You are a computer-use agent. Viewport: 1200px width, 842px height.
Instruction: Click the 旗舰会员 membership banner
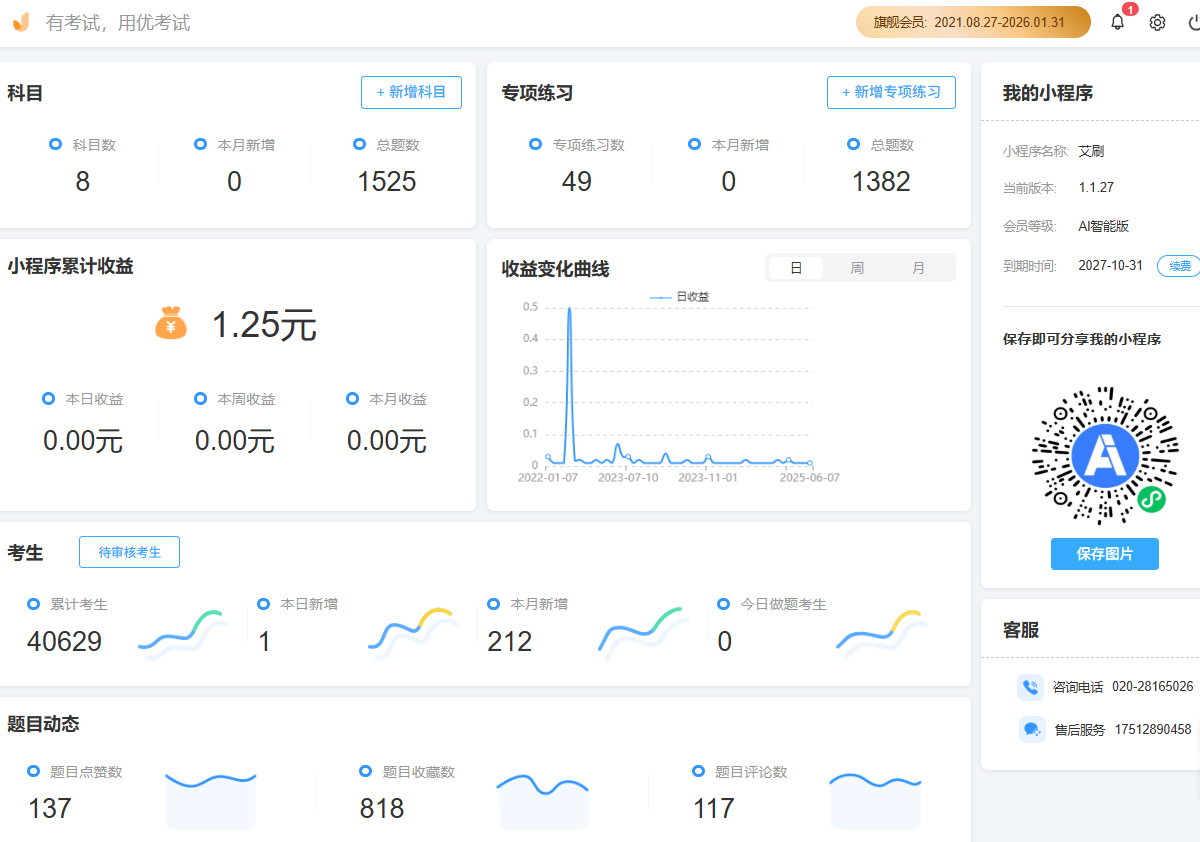tap(972, 21)
